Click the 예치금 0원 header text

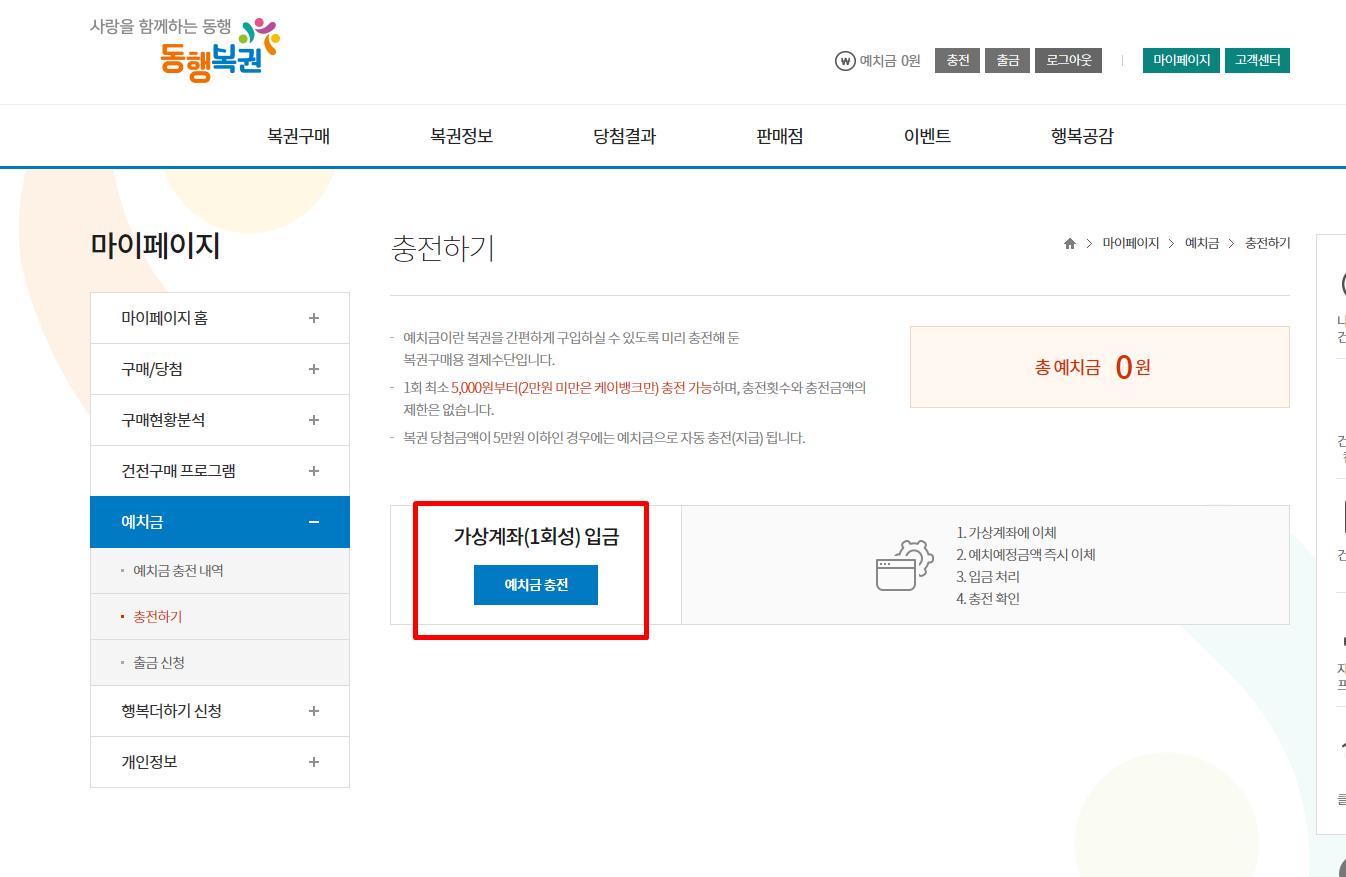890,61
